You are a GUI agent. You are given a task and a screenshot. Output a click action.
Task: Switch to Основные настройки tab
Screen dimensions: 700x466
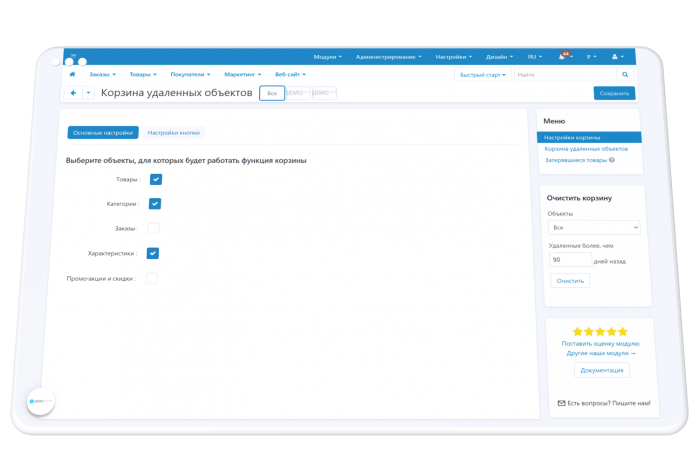[x=103, y=133]
